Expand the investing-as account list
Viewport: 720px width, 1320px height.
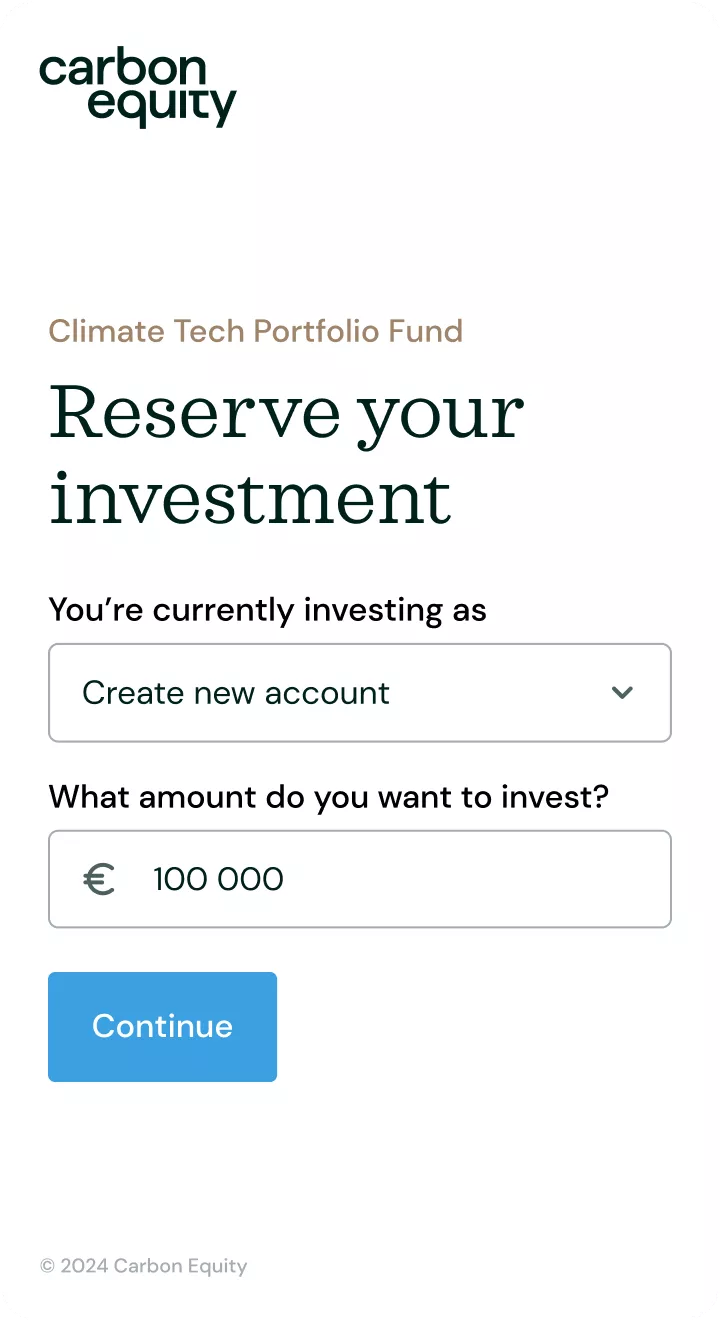[x=360, y=692]
